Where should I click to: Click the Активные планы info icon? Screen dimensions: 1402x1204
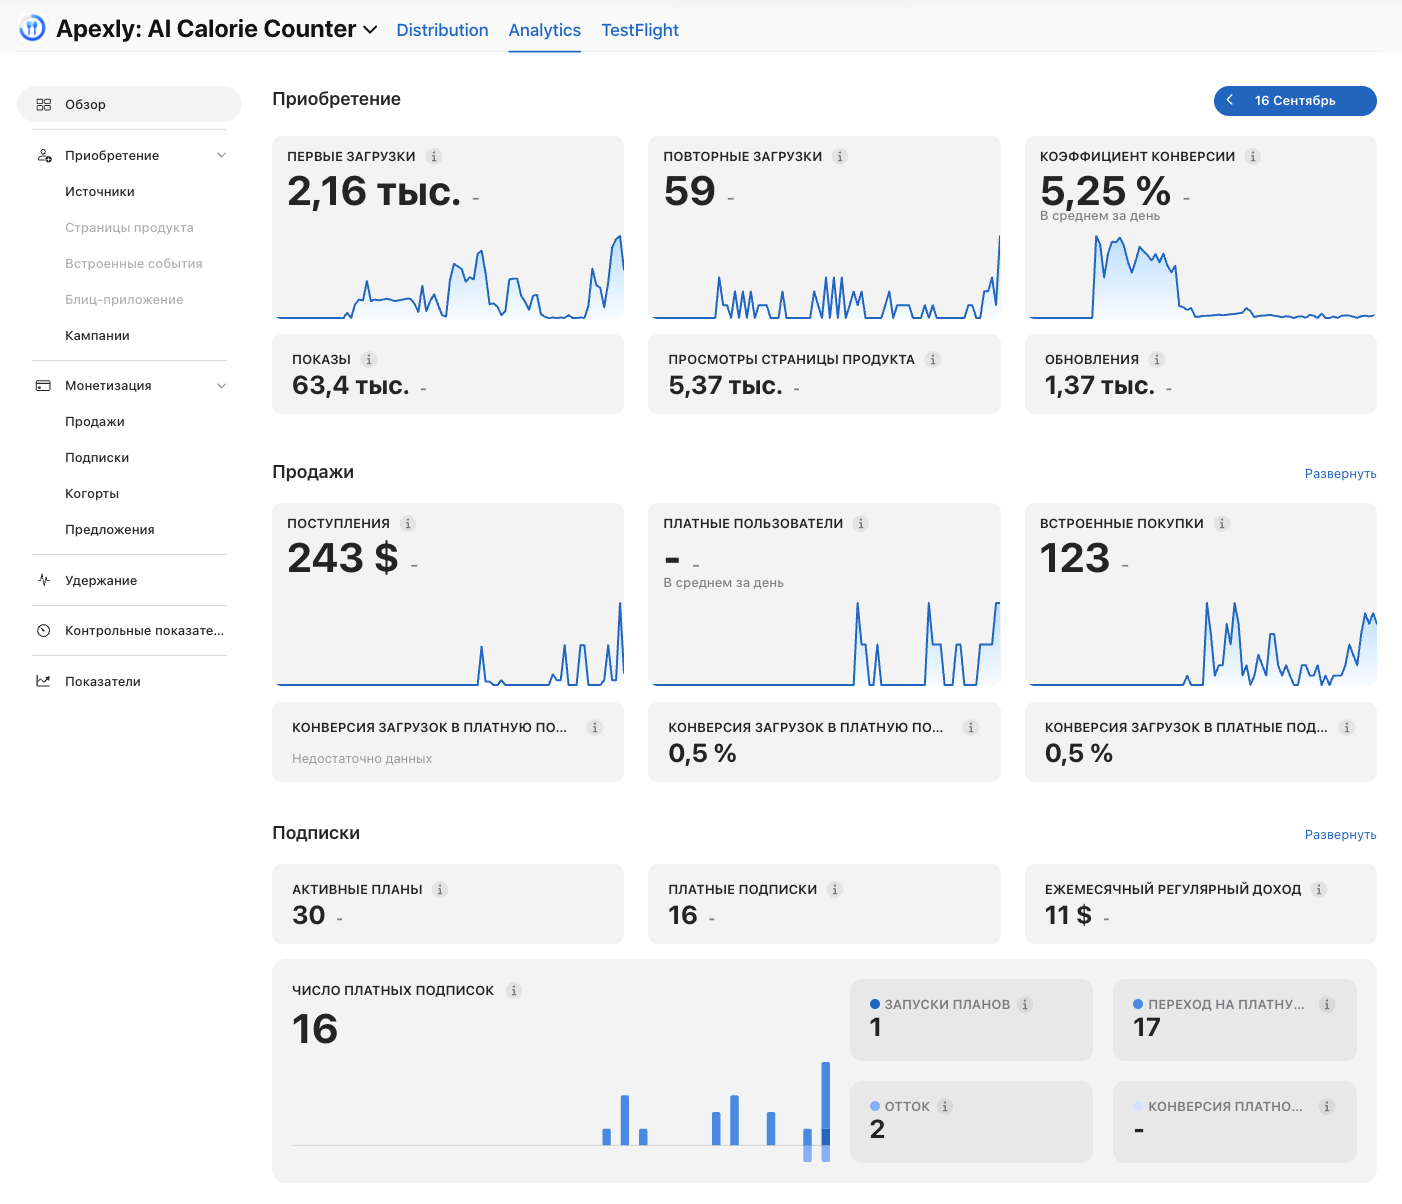440,889
